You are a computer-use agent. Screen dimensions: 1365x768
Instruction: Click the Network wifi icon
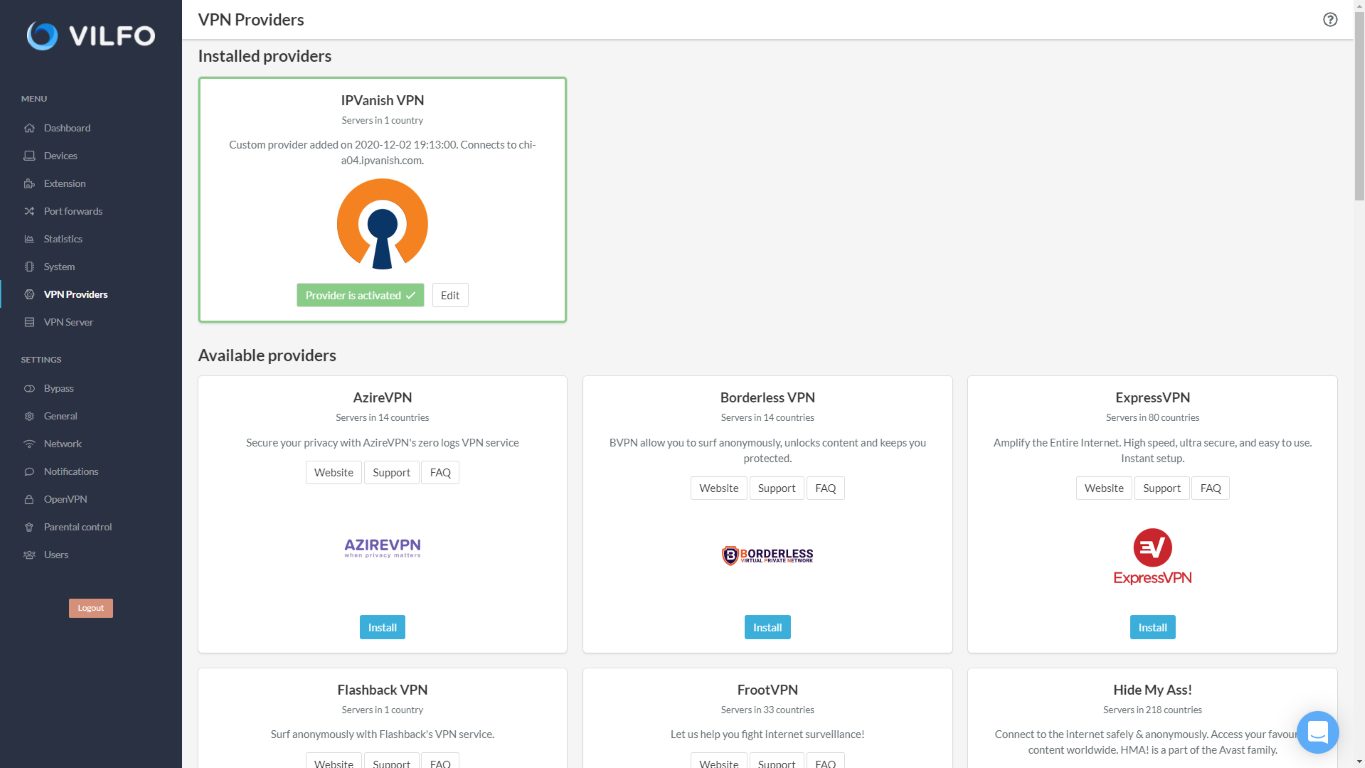click(30, 444)
